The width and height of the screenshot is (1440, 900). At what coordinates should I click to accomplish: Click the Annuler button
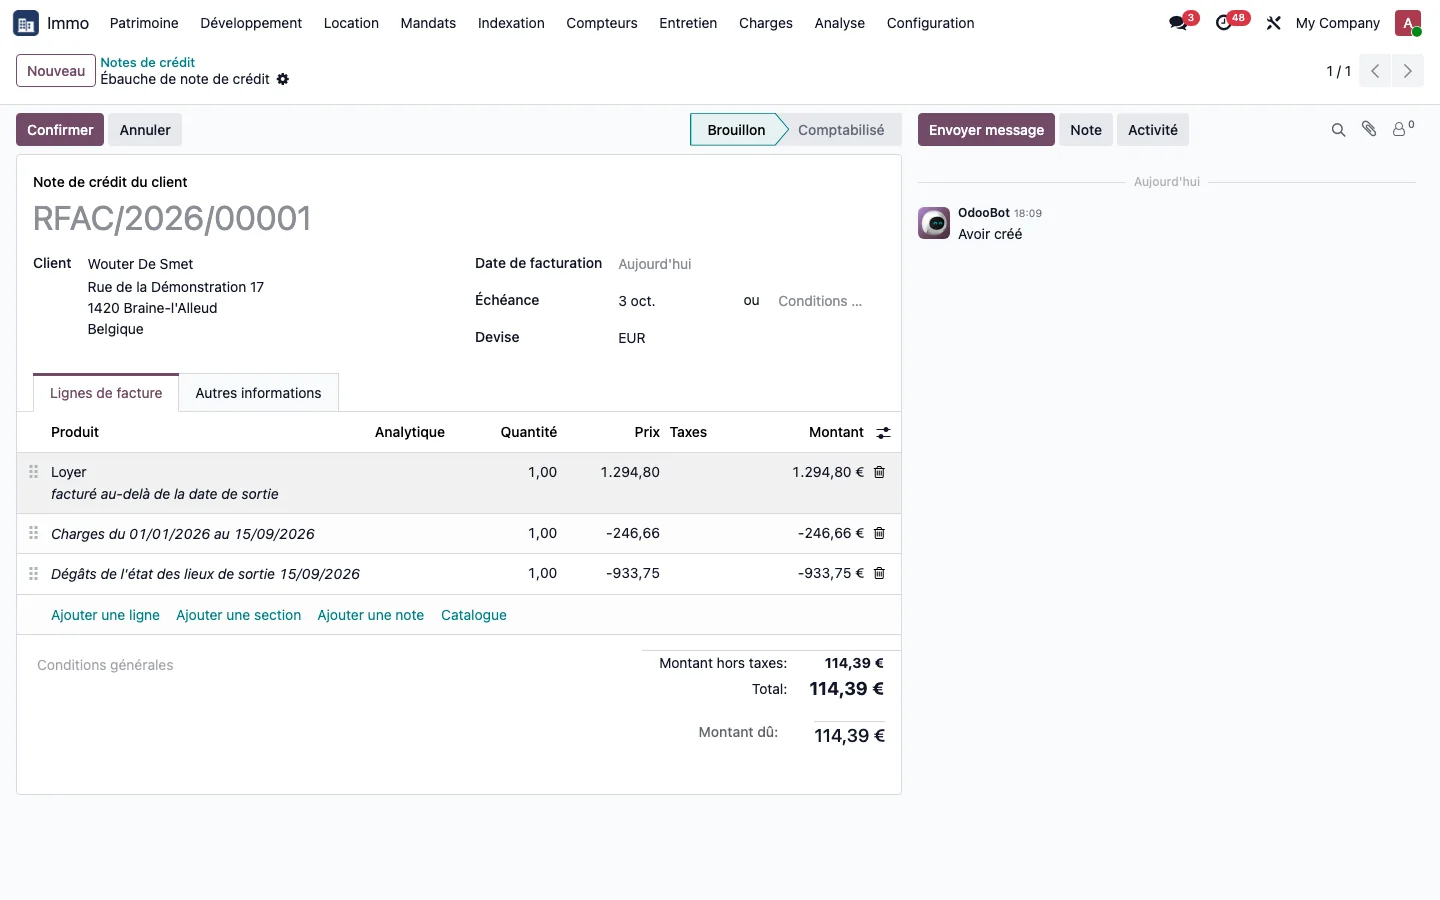click(145, 130)
